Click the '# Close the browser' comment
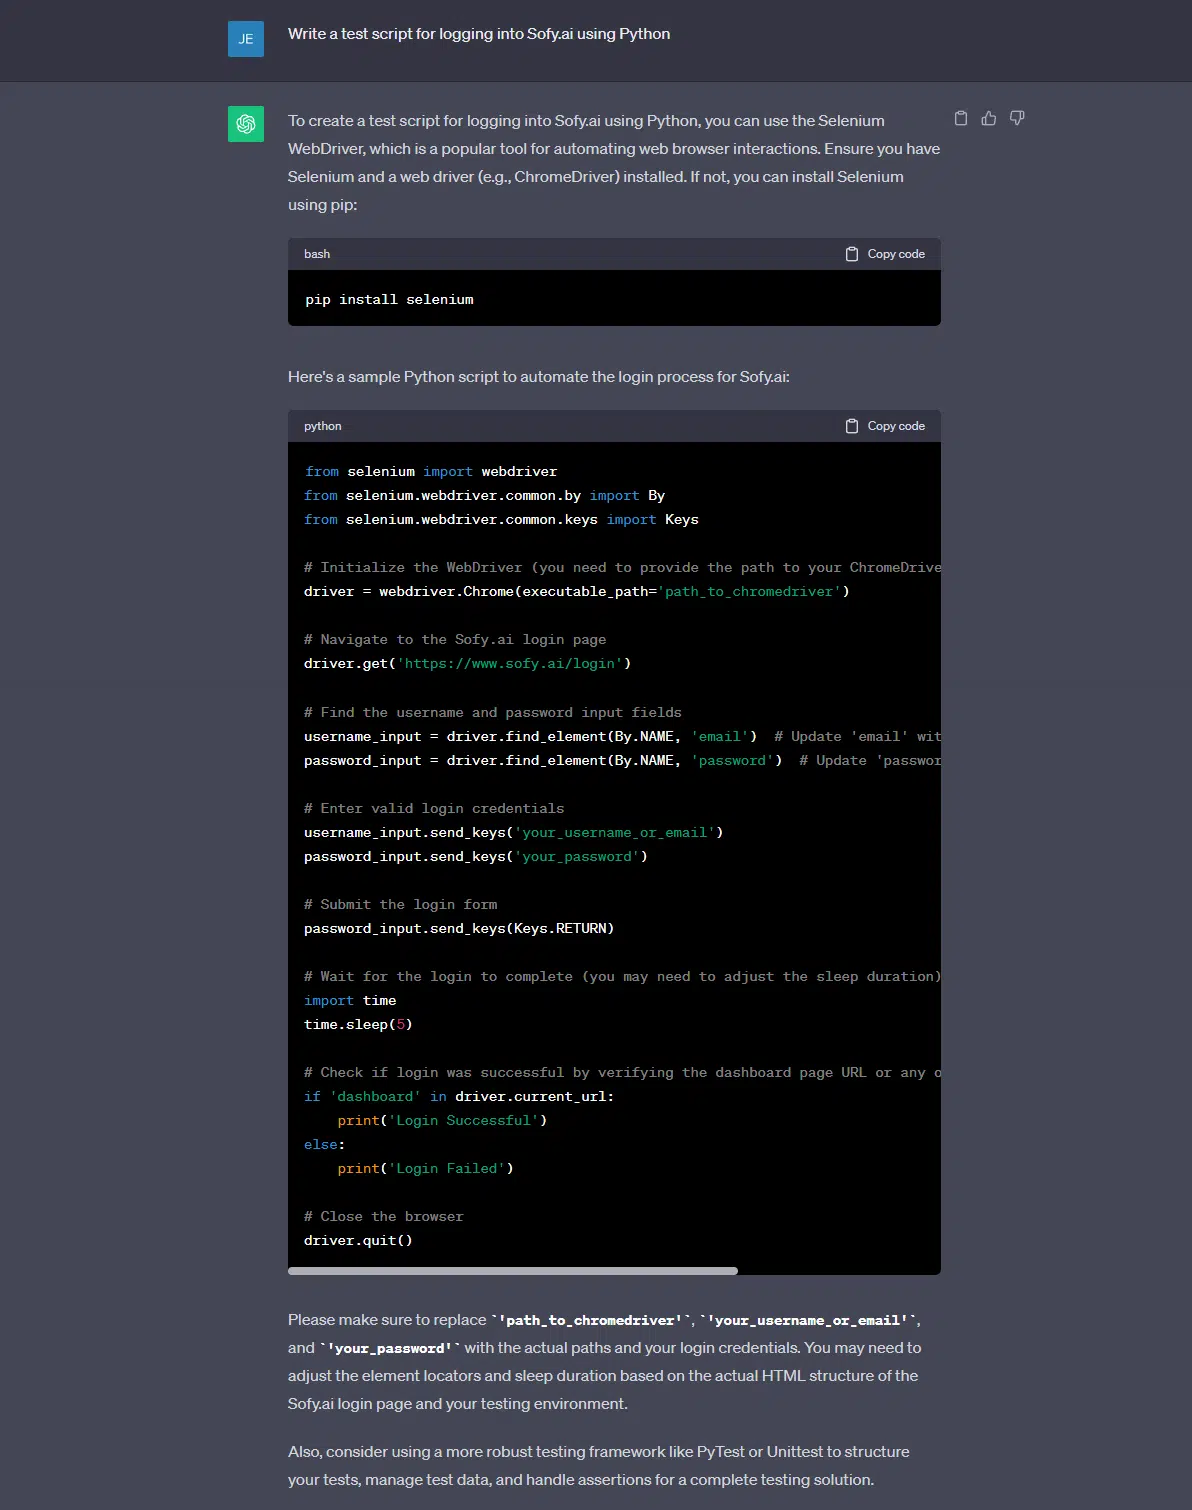Screen dimensions: 1192x1510 pyautogui.click(x=384, y=1217)
